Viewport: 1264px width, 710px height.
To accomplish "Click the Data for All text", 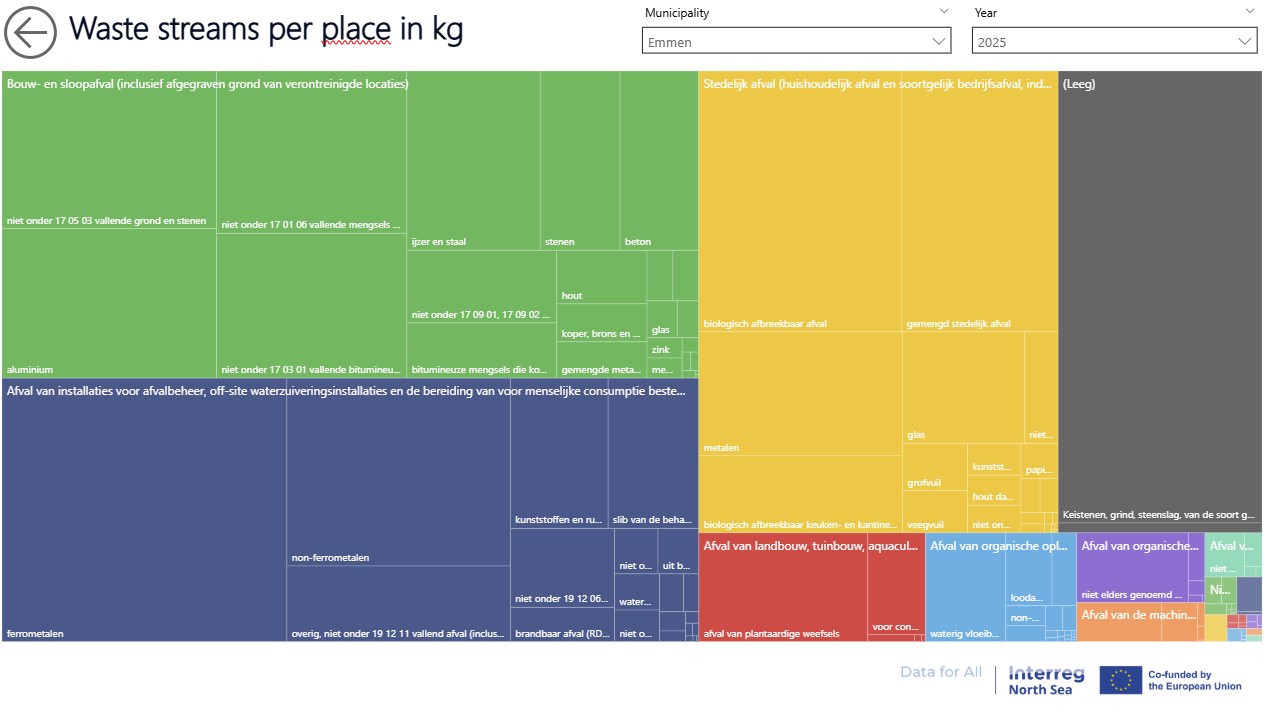I will pyautogui.click(x=940, y=672).
